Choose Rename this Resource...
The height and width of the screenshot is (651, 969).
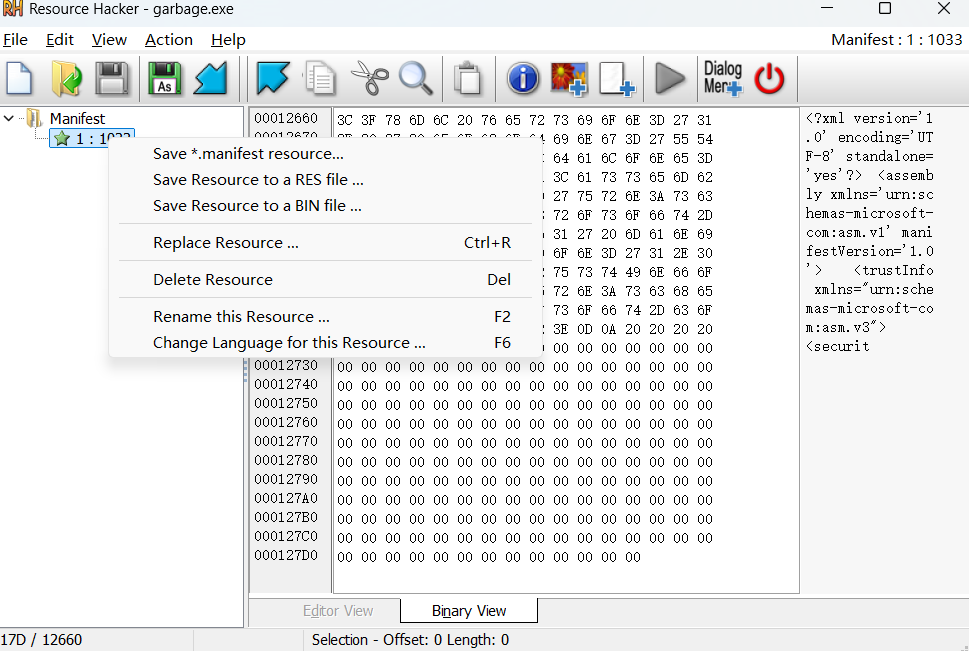pyautogui.click(x=325, y=317)
